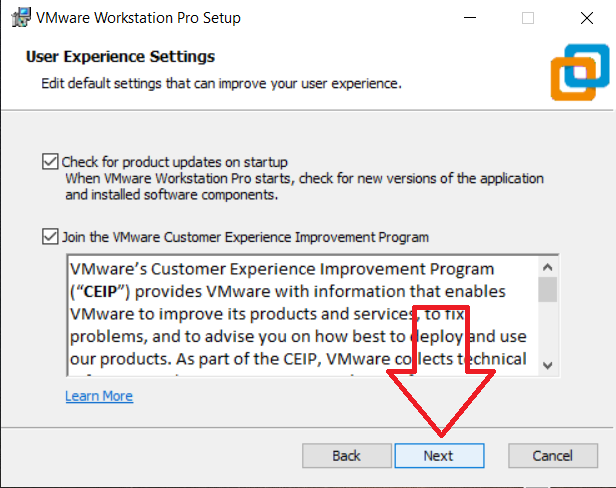Viewport: 616px width, 488px height.
Task: Uncheck the Customer Experience Improvement Program checkbox
Action: [x=50, y=238]
